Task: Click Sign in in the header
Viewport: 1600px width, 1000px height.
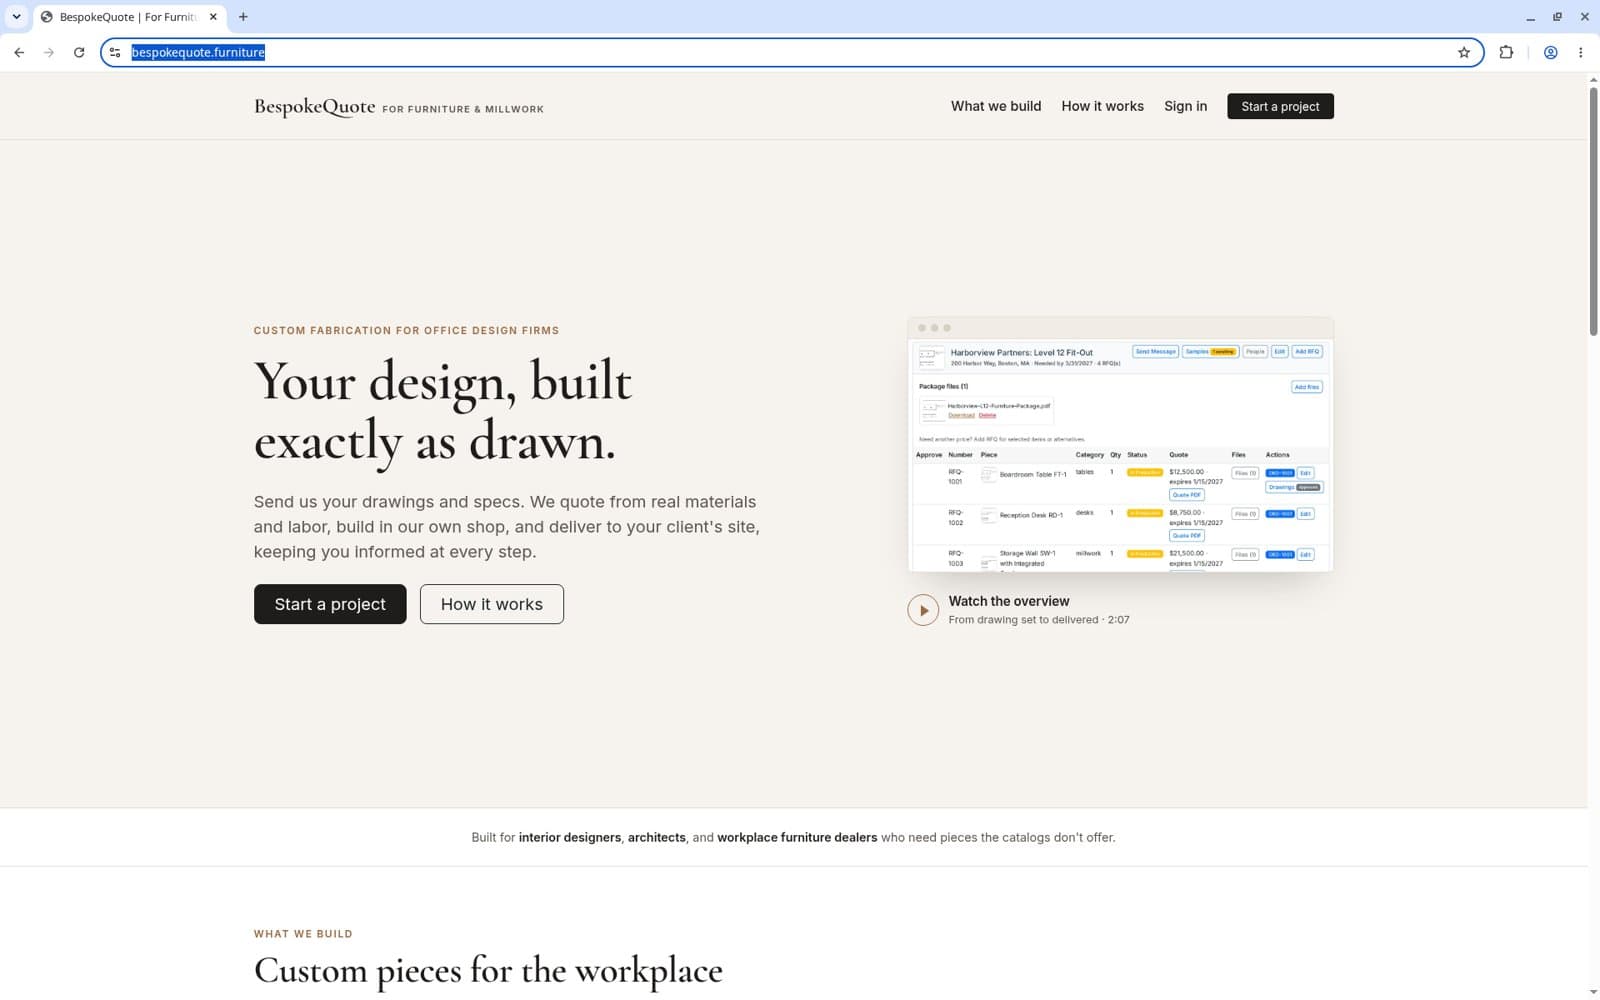Action: coord(1185,106)
